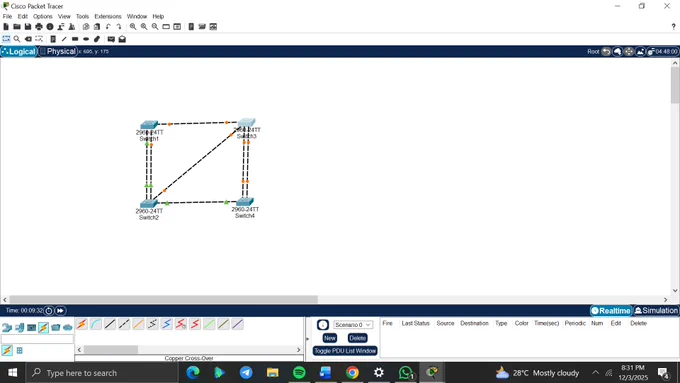Select the Draw Rectangle tool
The width and height of the screenshot is (680, 383).
75,39
